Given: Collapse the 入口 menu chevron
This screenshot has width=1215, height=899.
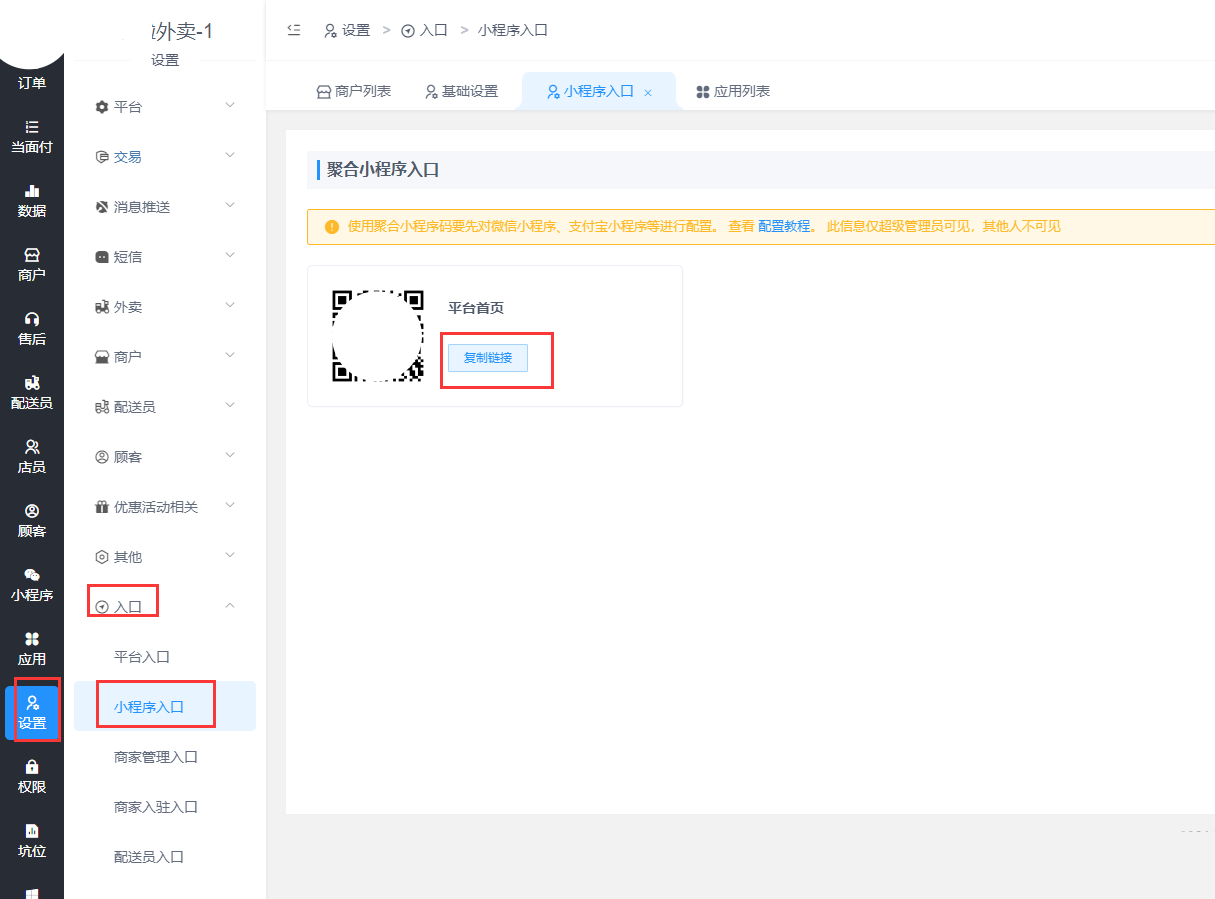Looking at the screenshot, I should tap(230, 605).
